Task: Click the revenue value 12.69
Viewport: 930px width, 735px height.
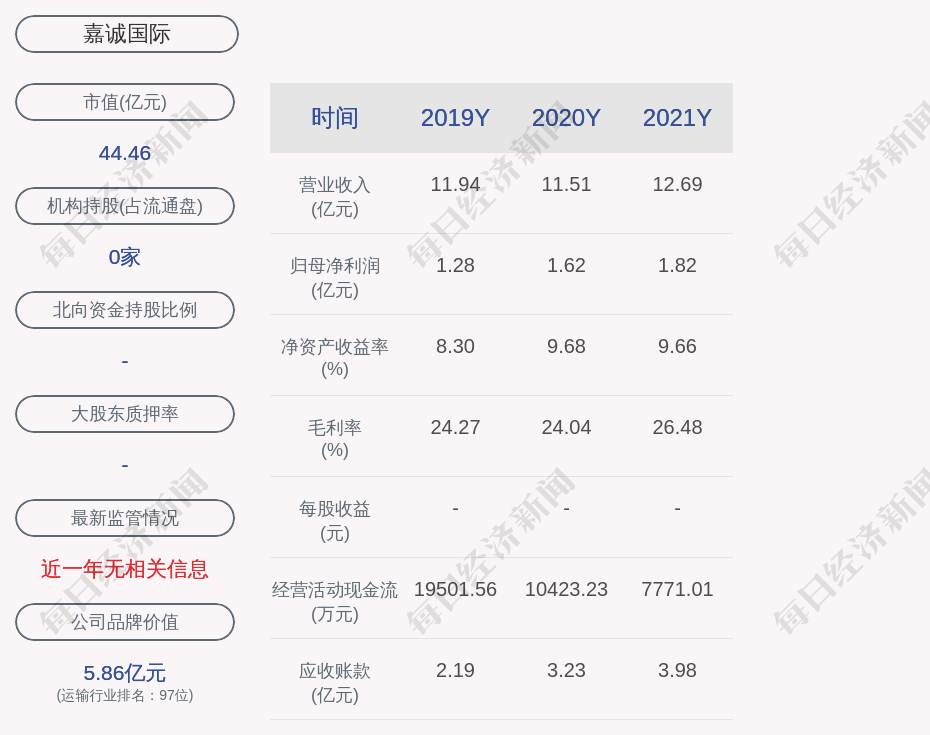Action: click(677, 184)
